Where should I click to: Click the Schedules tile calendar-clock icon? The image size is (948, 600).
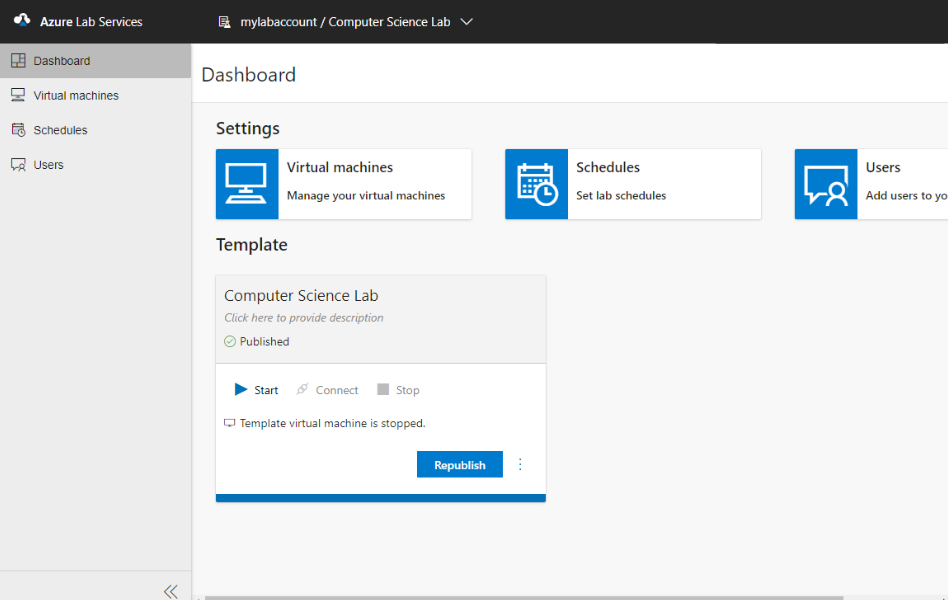[537, 184]
